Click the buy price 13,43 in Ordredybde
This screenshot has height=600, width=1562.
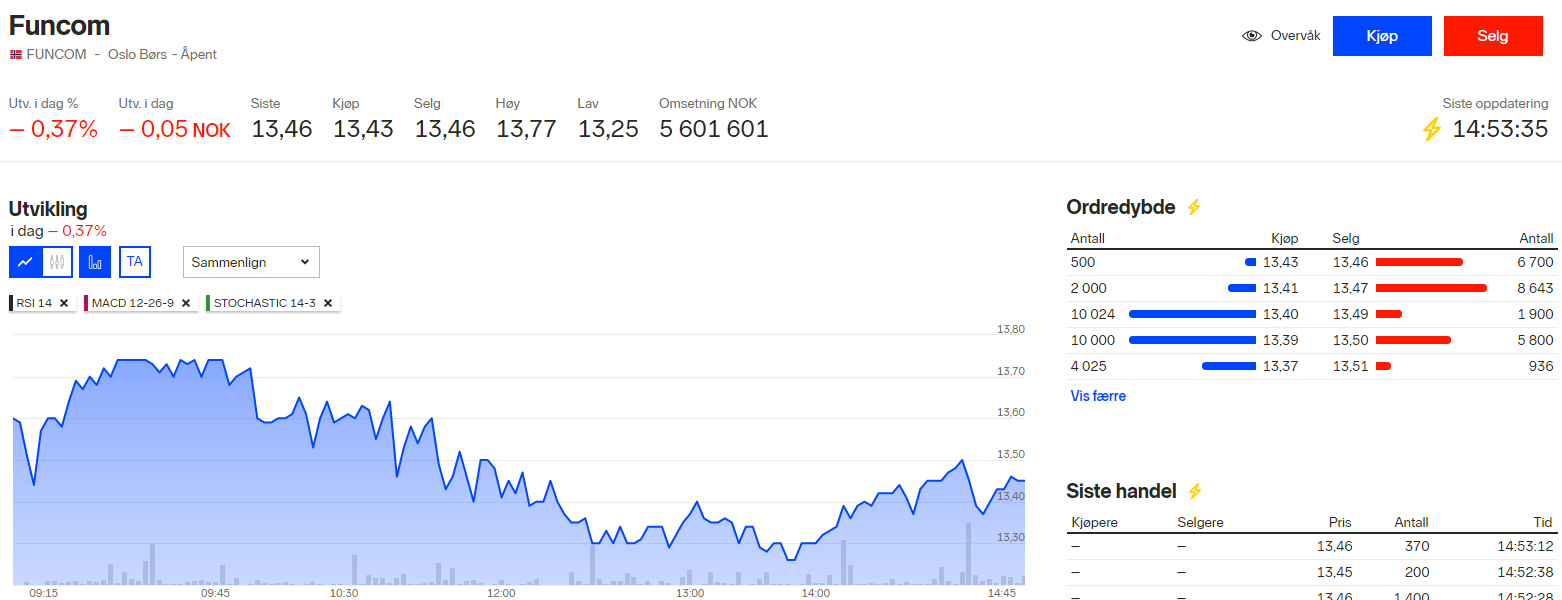(x=1280, y=262)
